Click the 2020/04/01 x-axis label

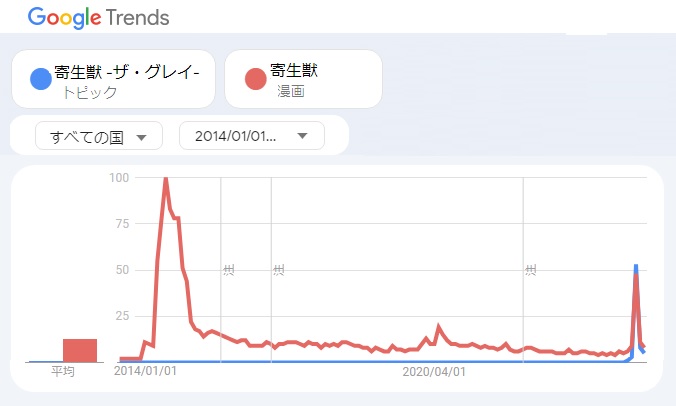pyautogui.click(x=434, y=372)
